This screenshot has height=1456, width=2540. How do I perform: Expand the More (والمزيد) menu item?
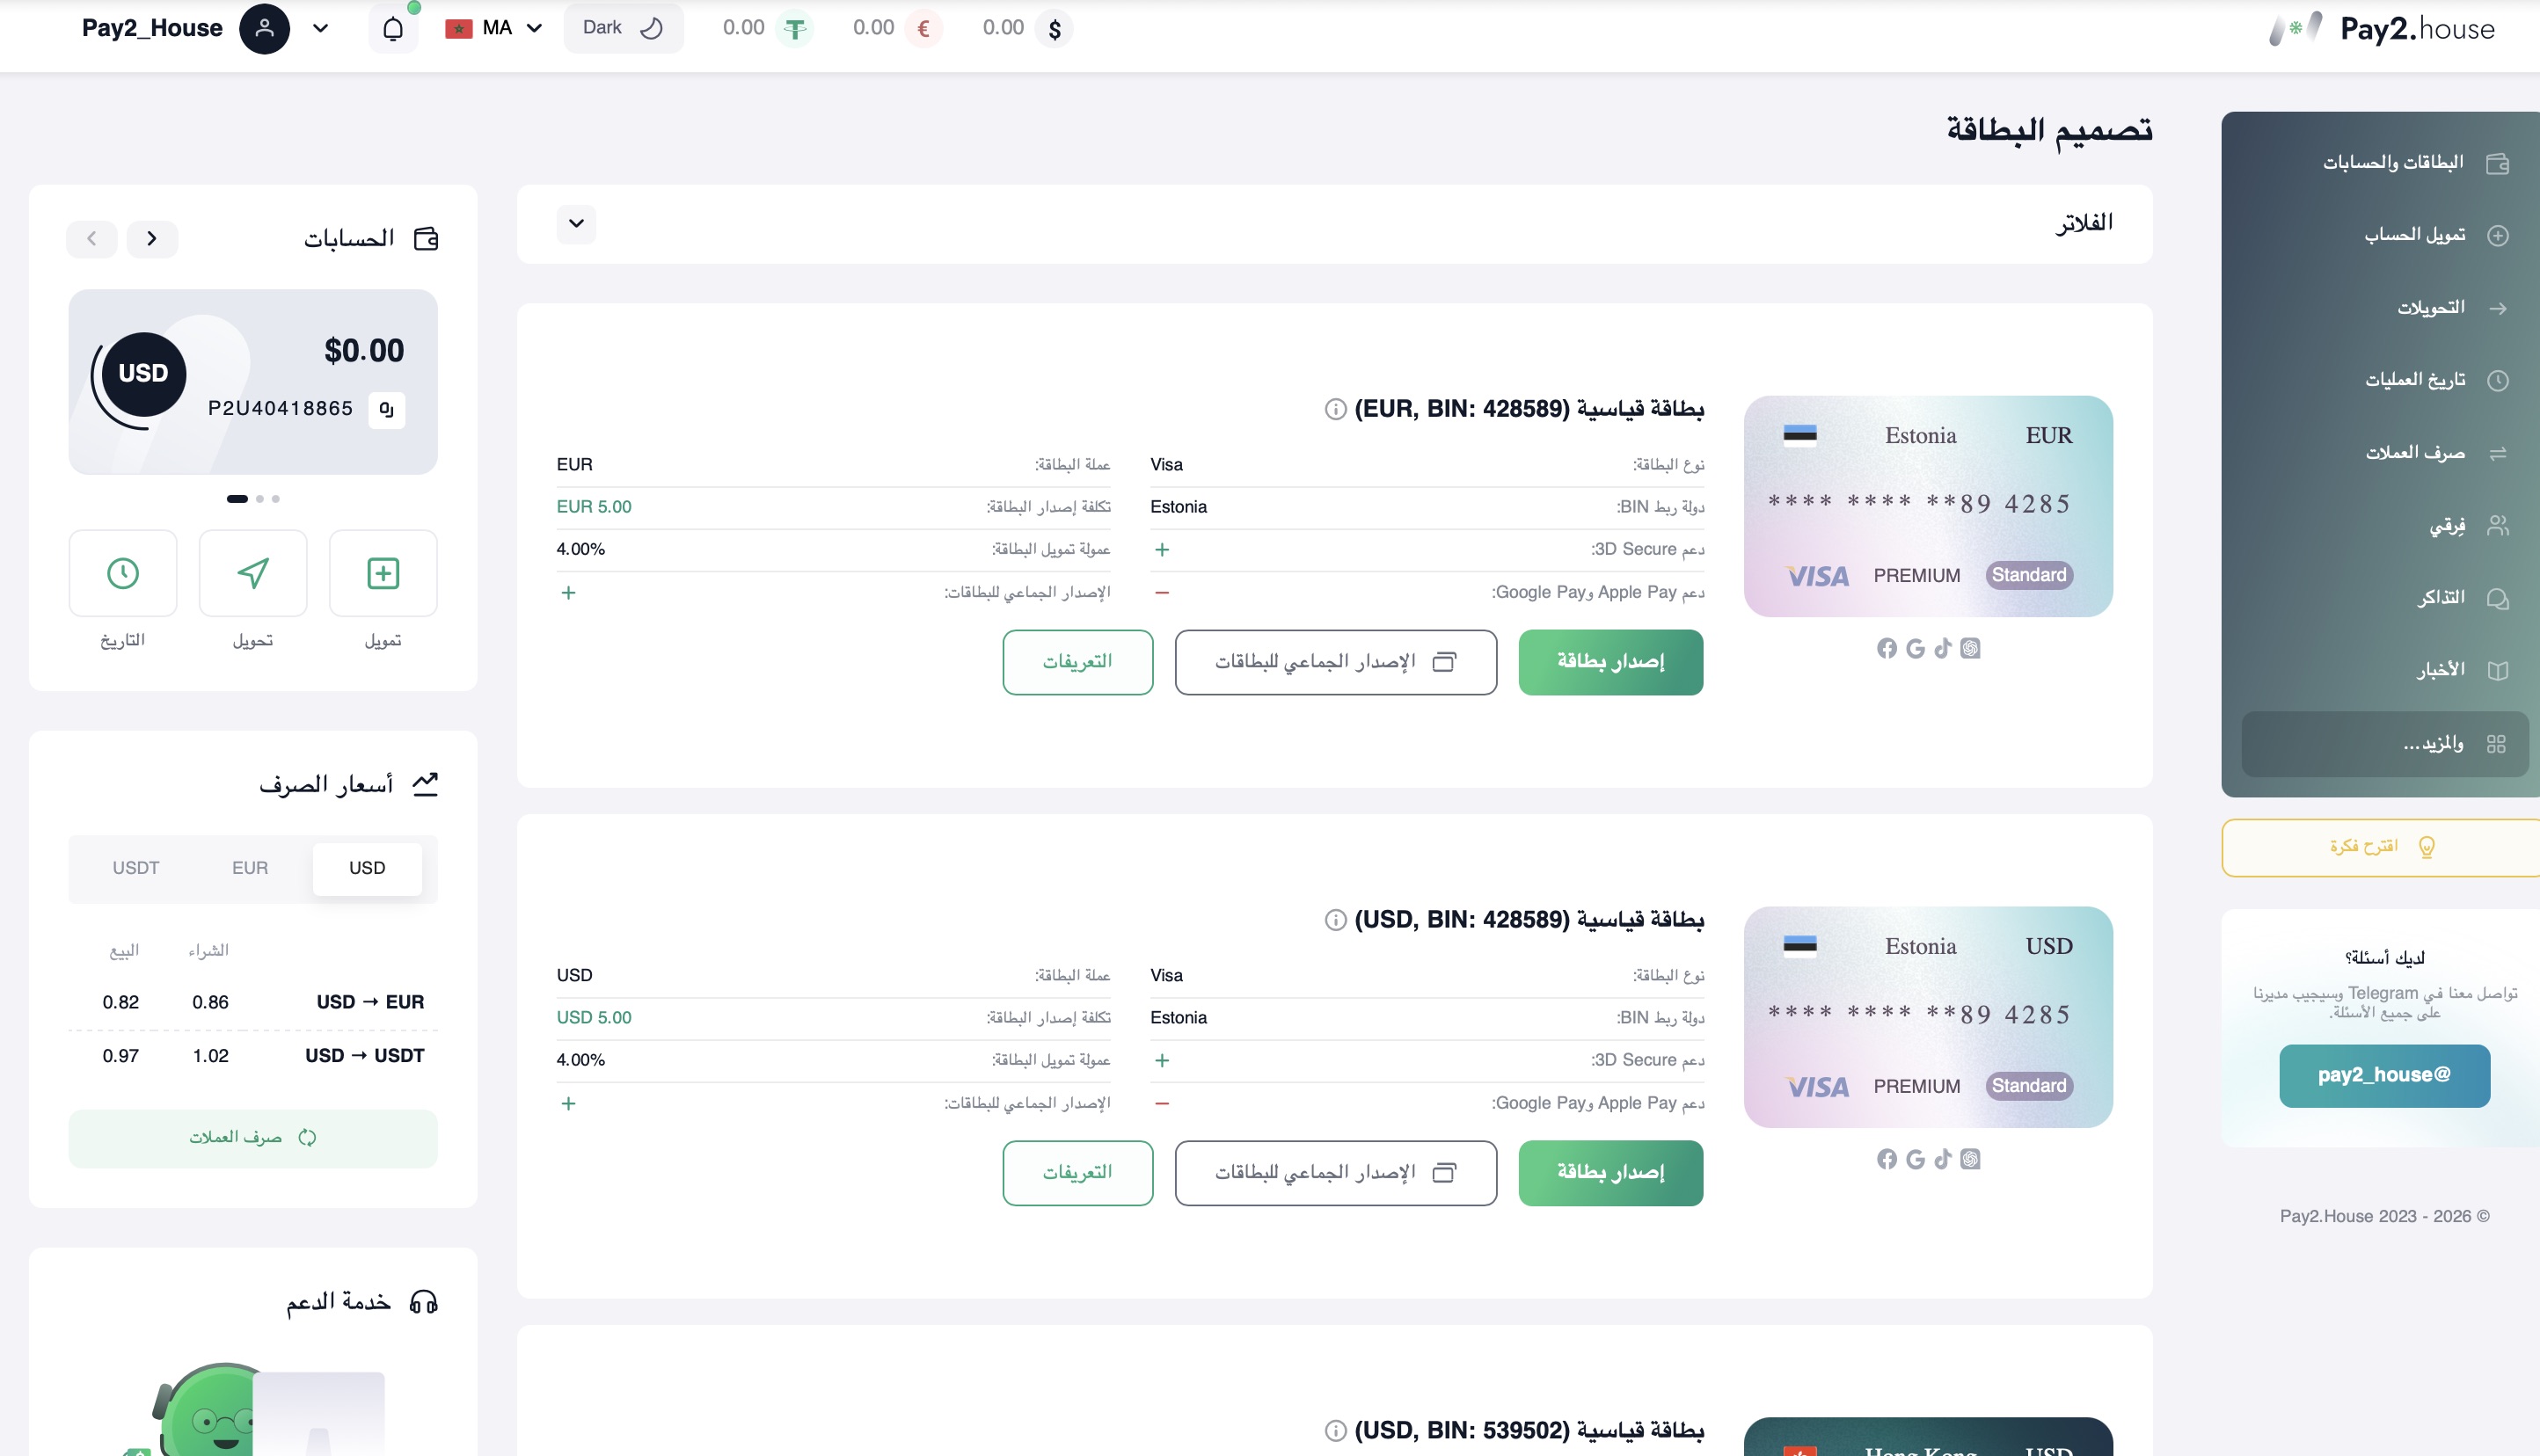click(2385, 744)
